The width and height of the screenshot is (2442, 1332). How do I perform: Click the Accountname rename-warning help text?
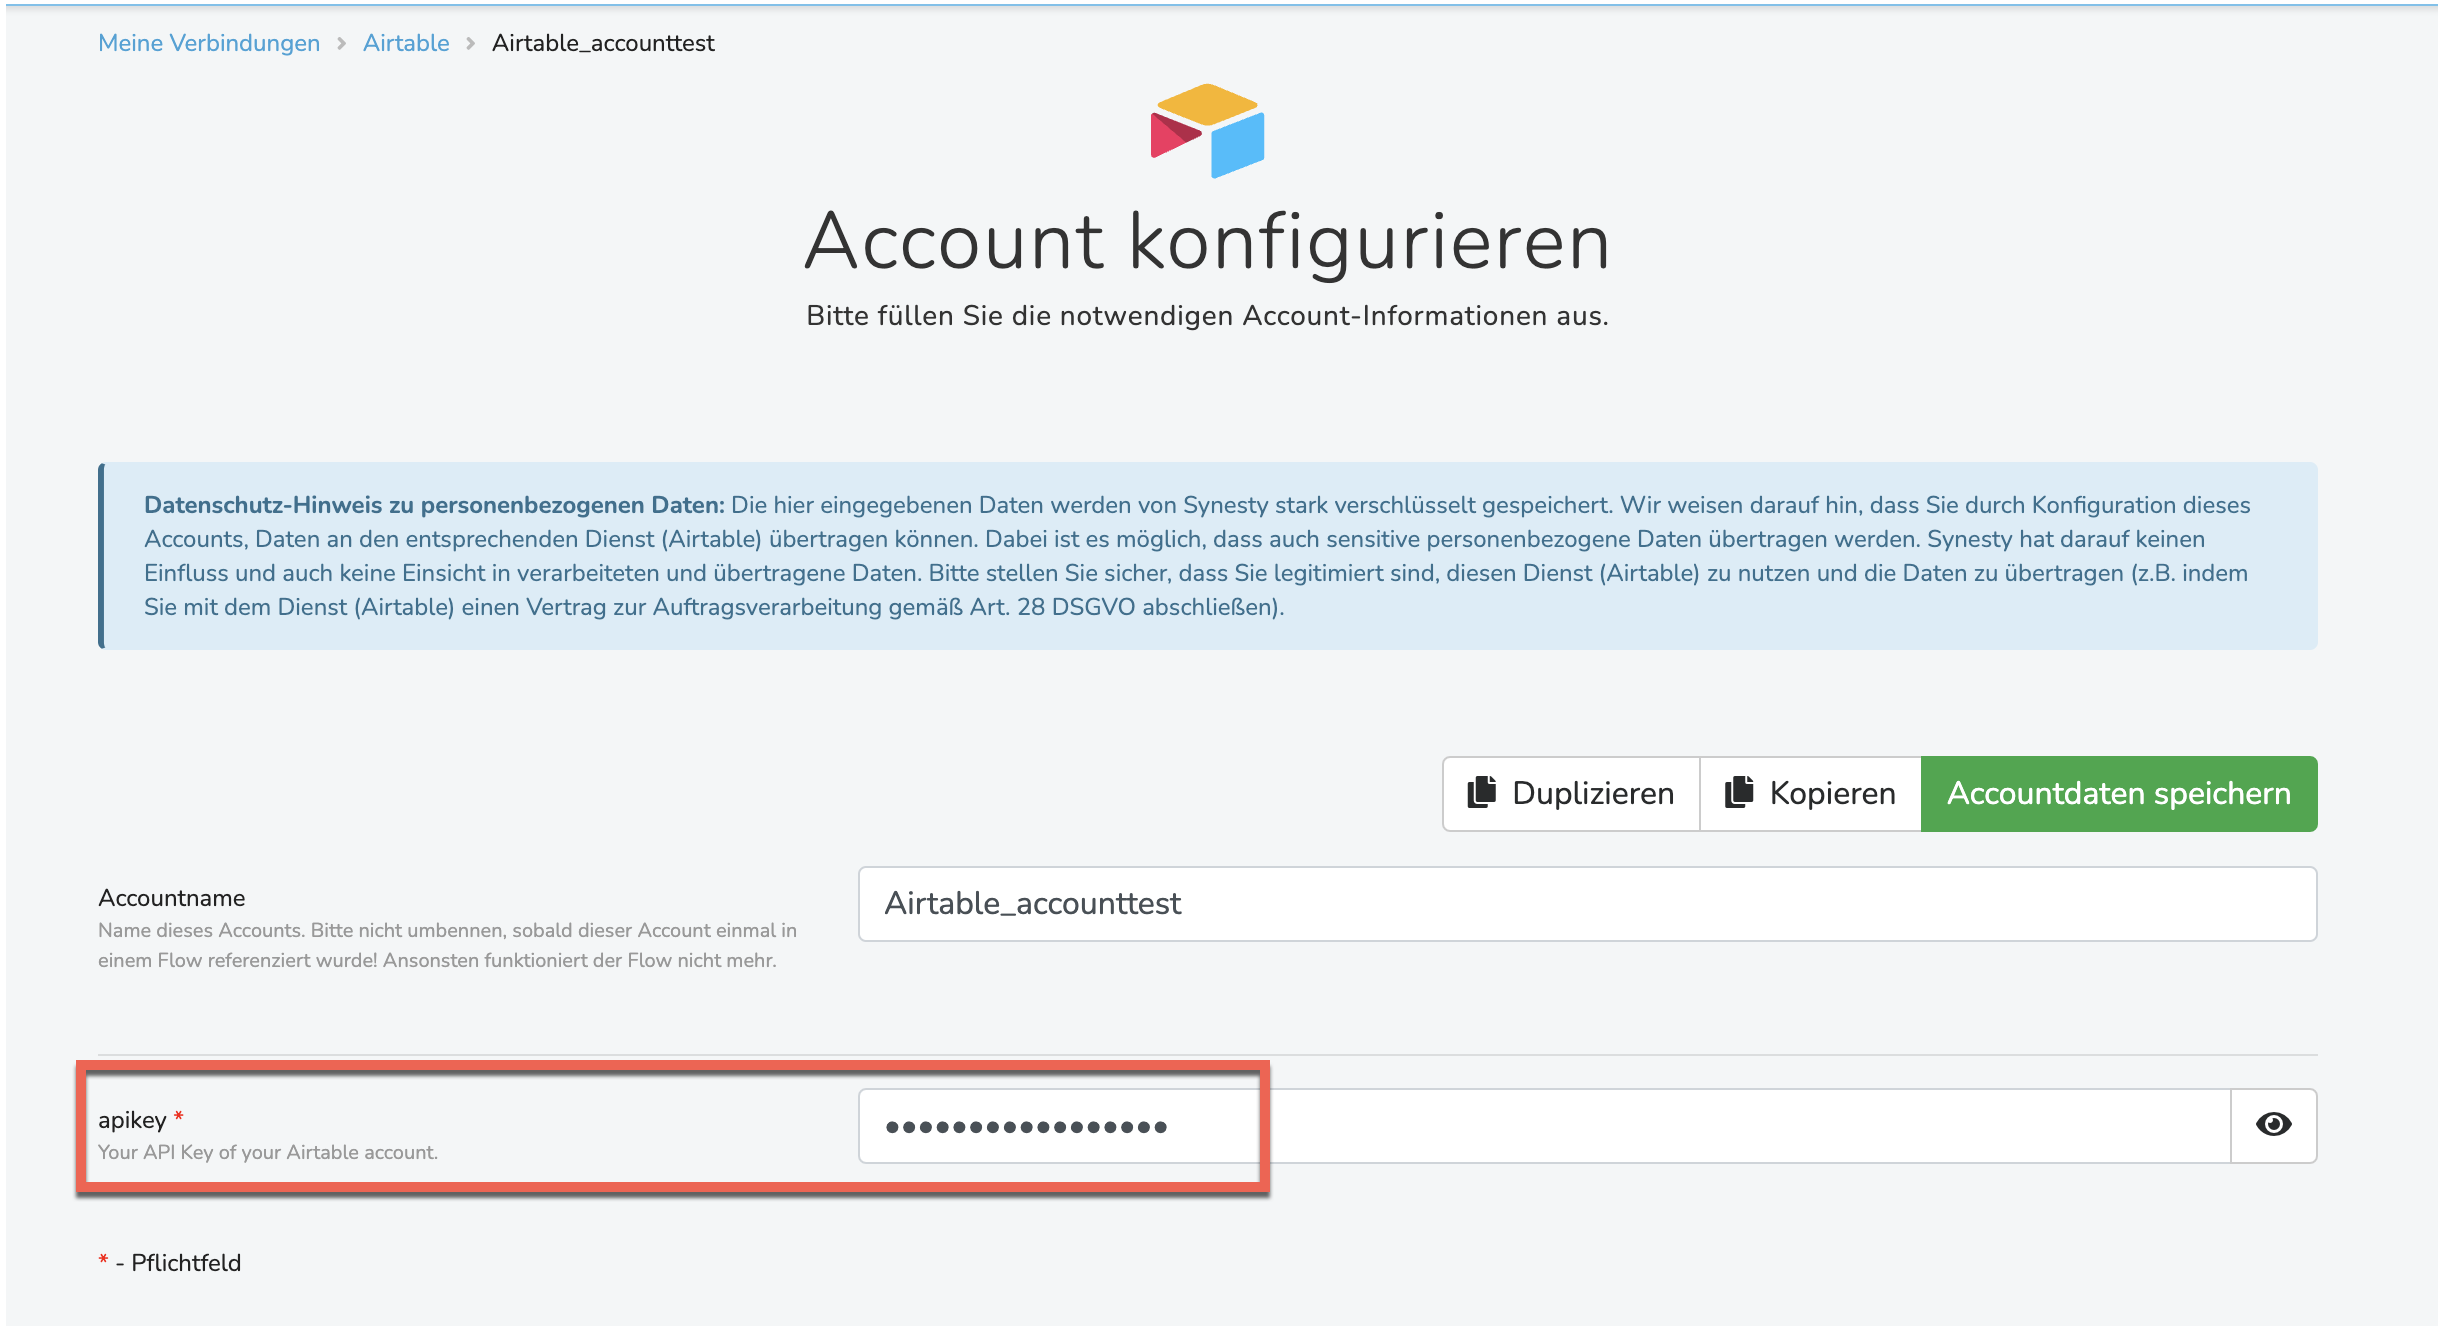(x=447, y=945)
